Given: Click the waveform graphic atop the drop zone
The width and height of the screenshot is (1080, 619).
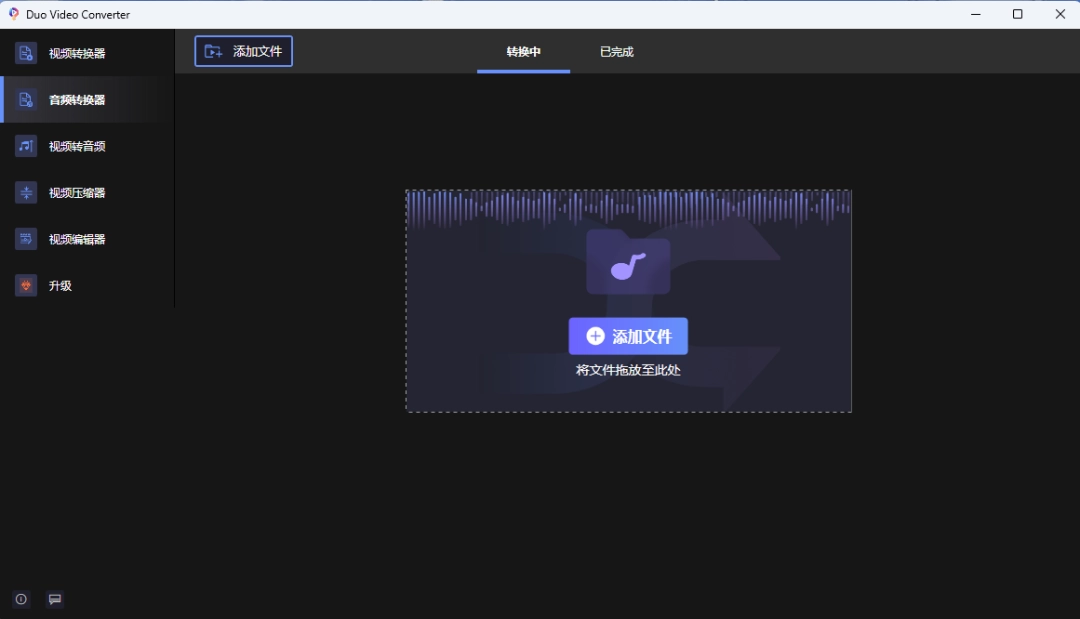Looking at the screenshot, I should 628,207.
